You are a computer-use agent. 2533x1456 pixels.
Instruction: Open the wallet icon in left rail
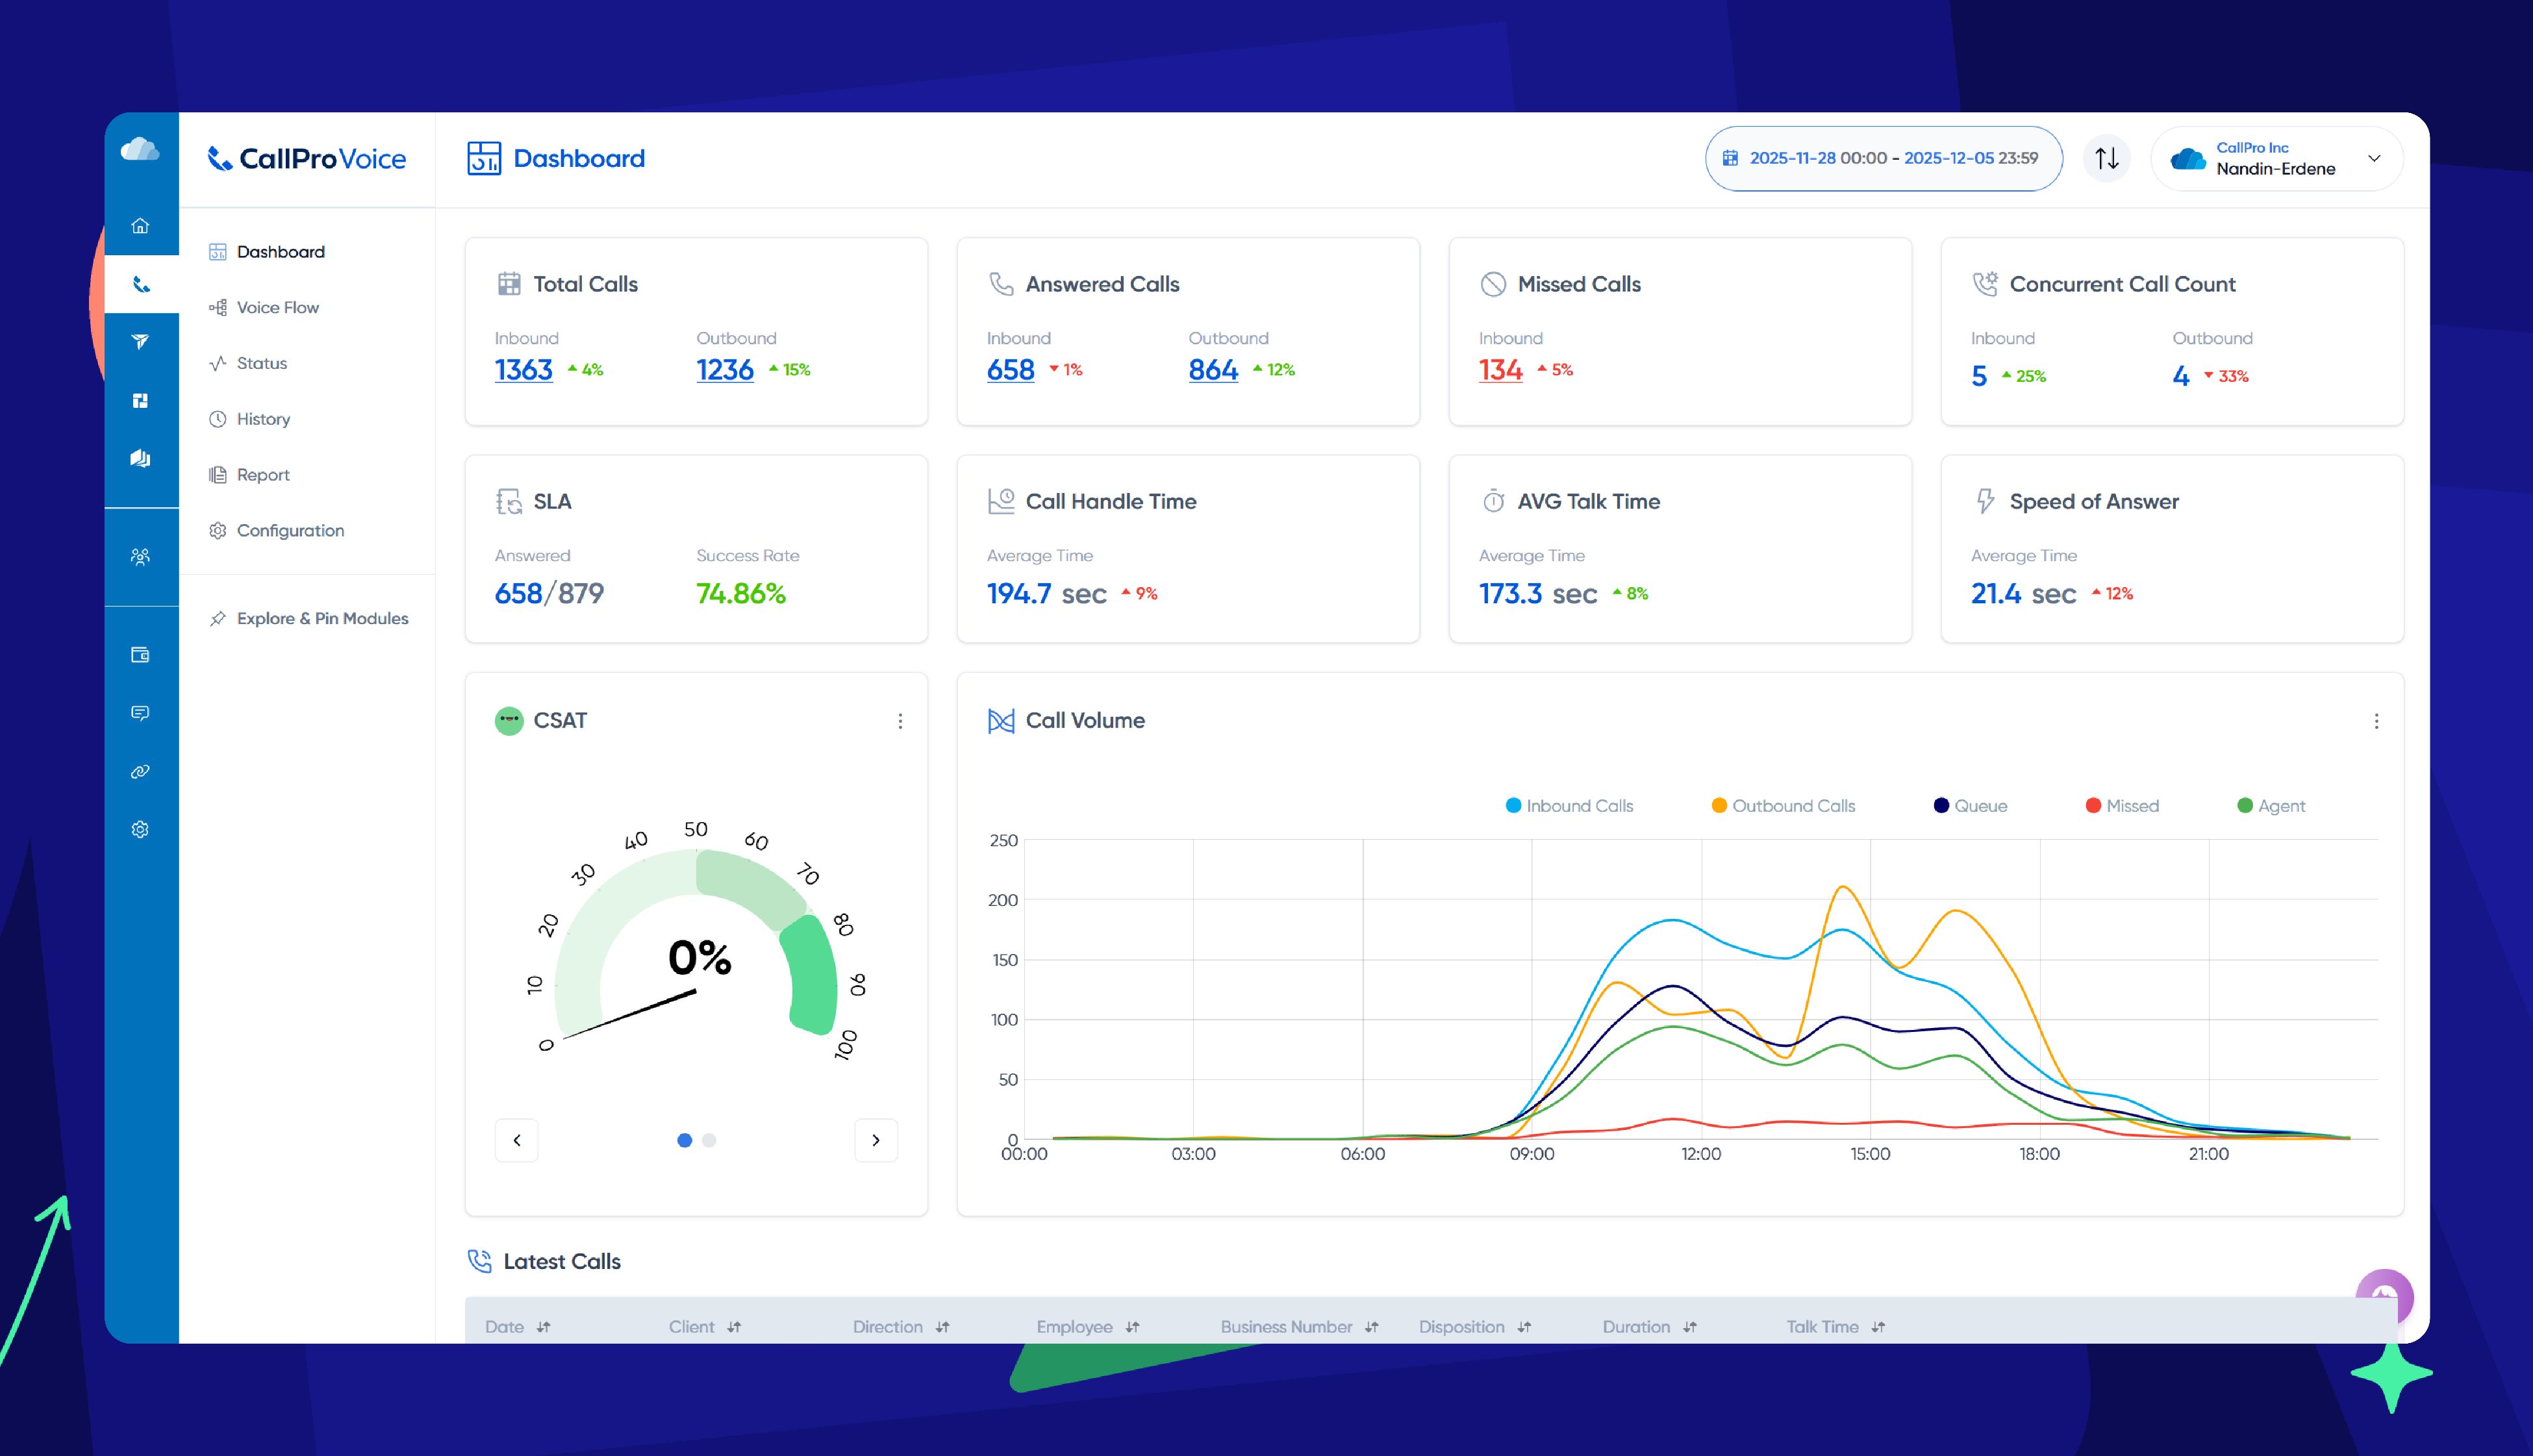coord(140,655)
